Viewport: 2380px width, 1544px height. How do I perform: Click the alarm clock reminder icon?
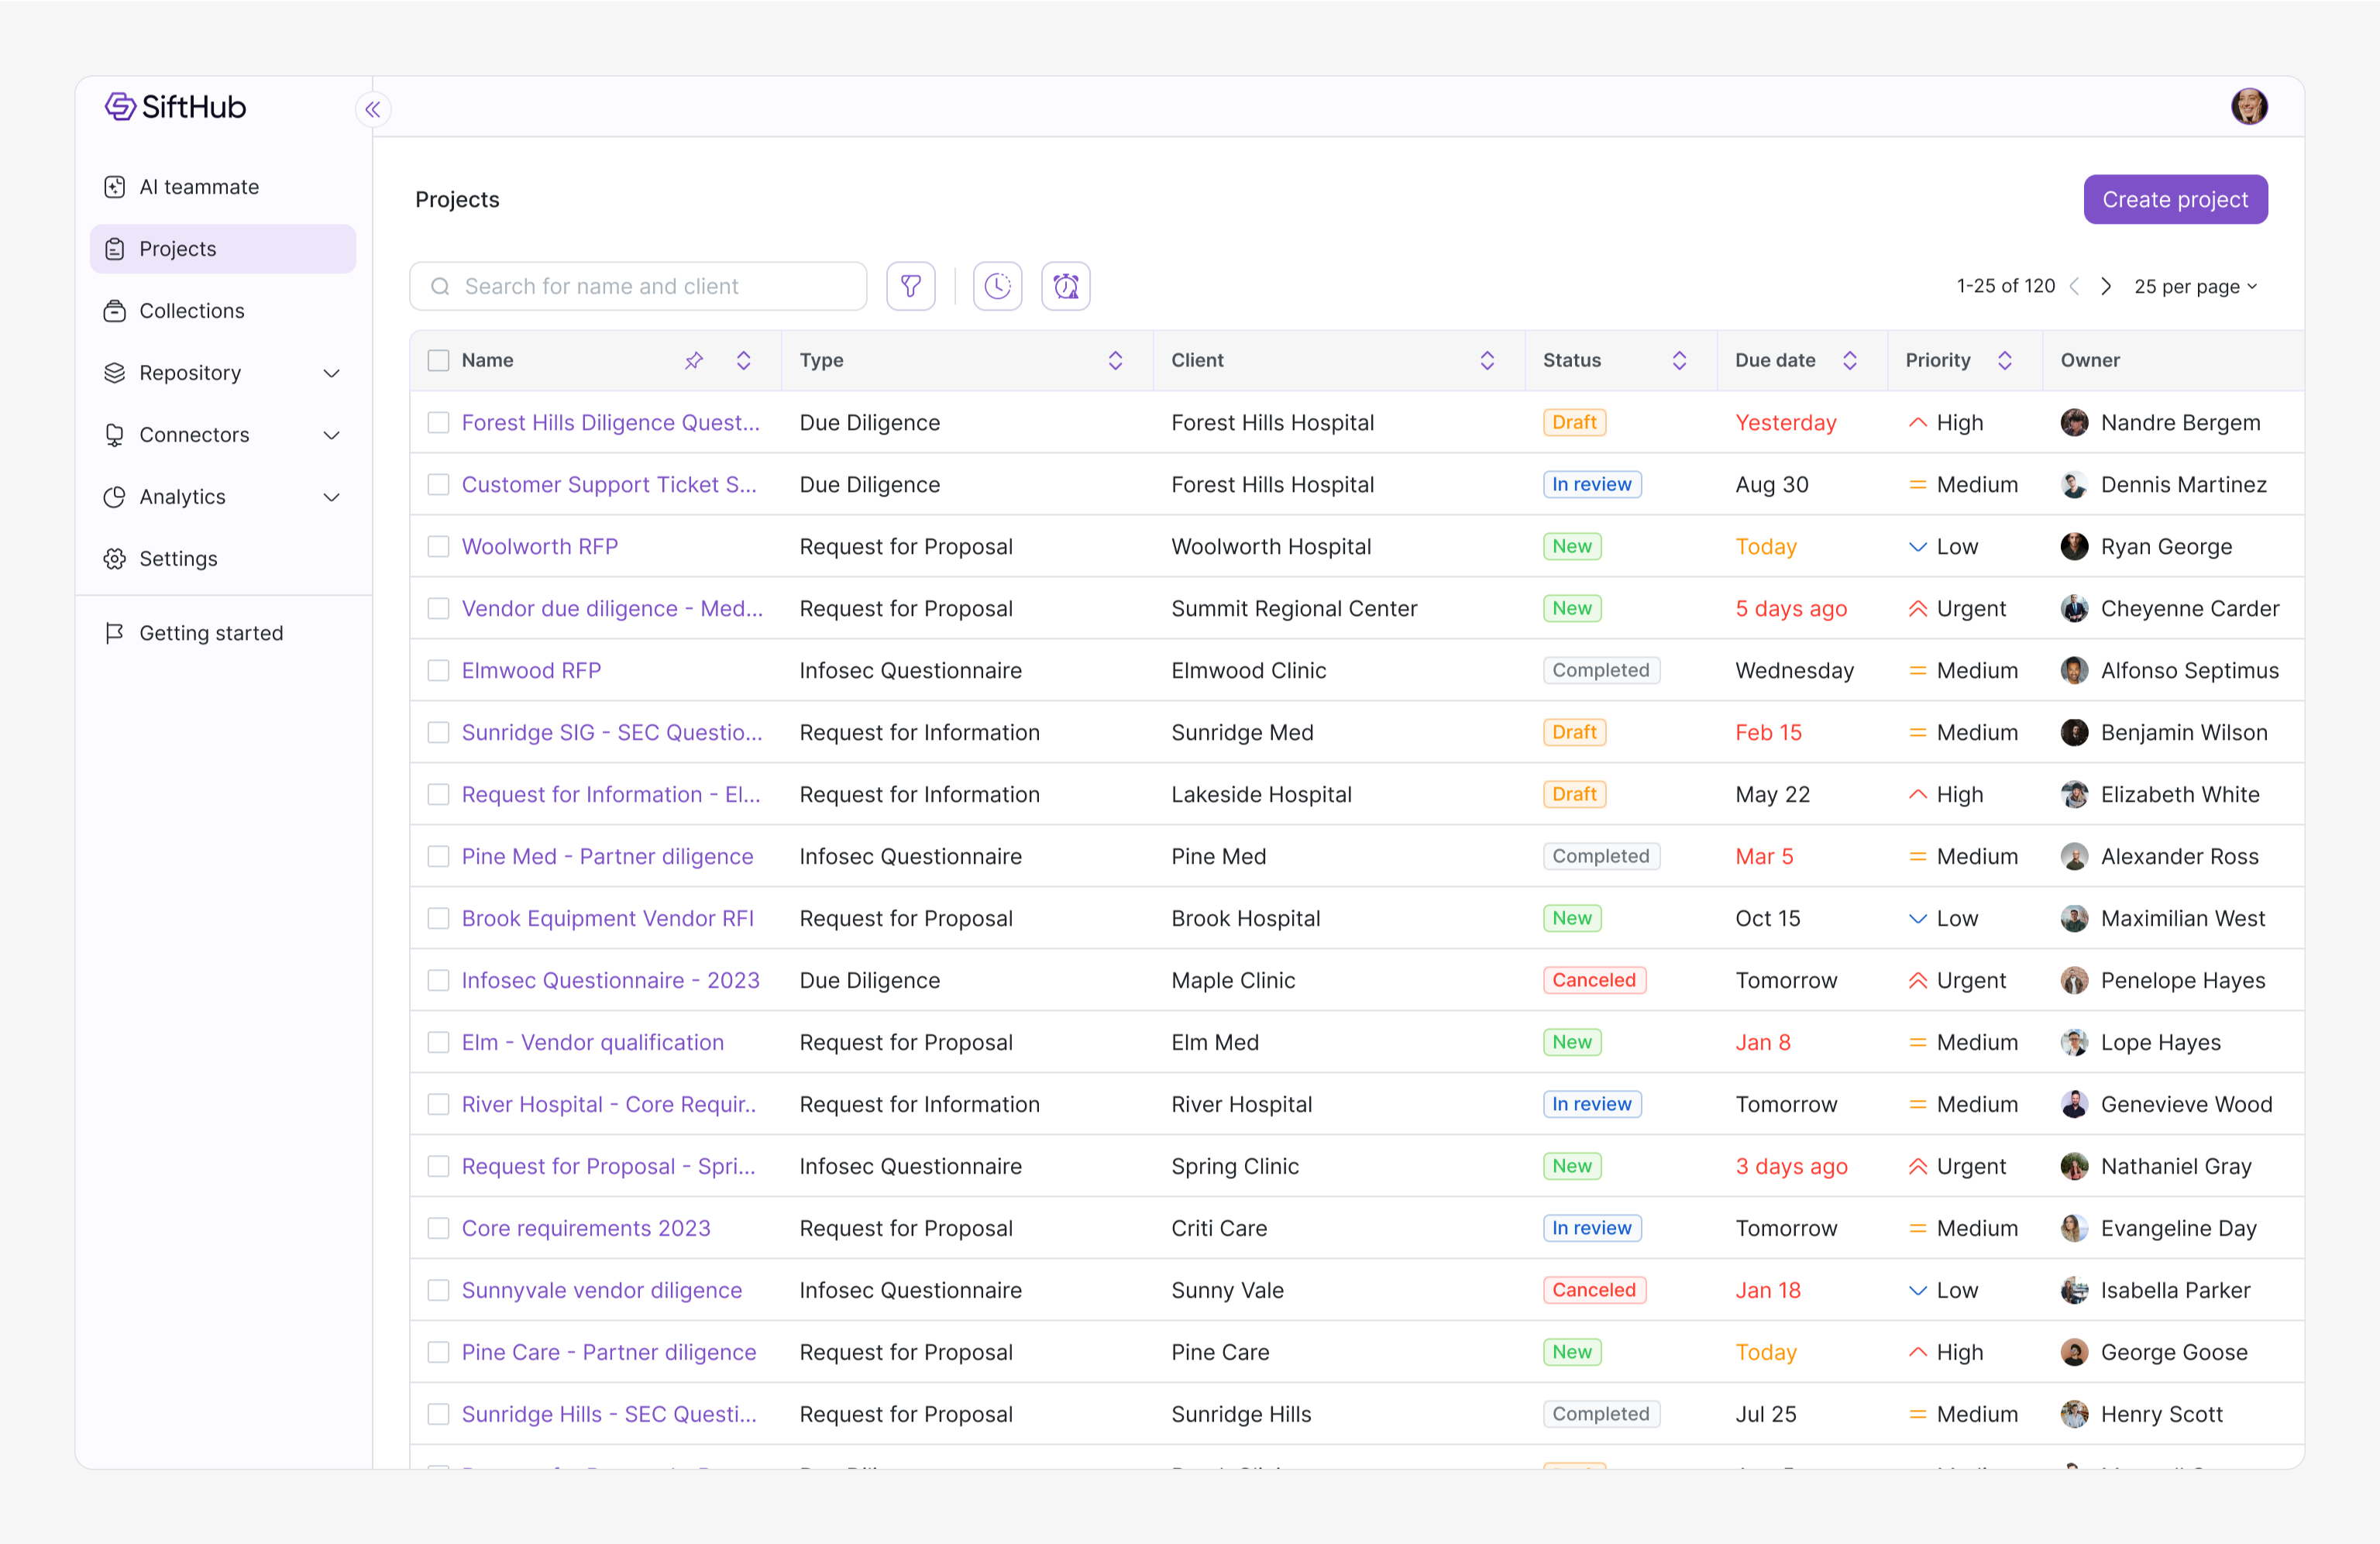tap(1065, 286)
